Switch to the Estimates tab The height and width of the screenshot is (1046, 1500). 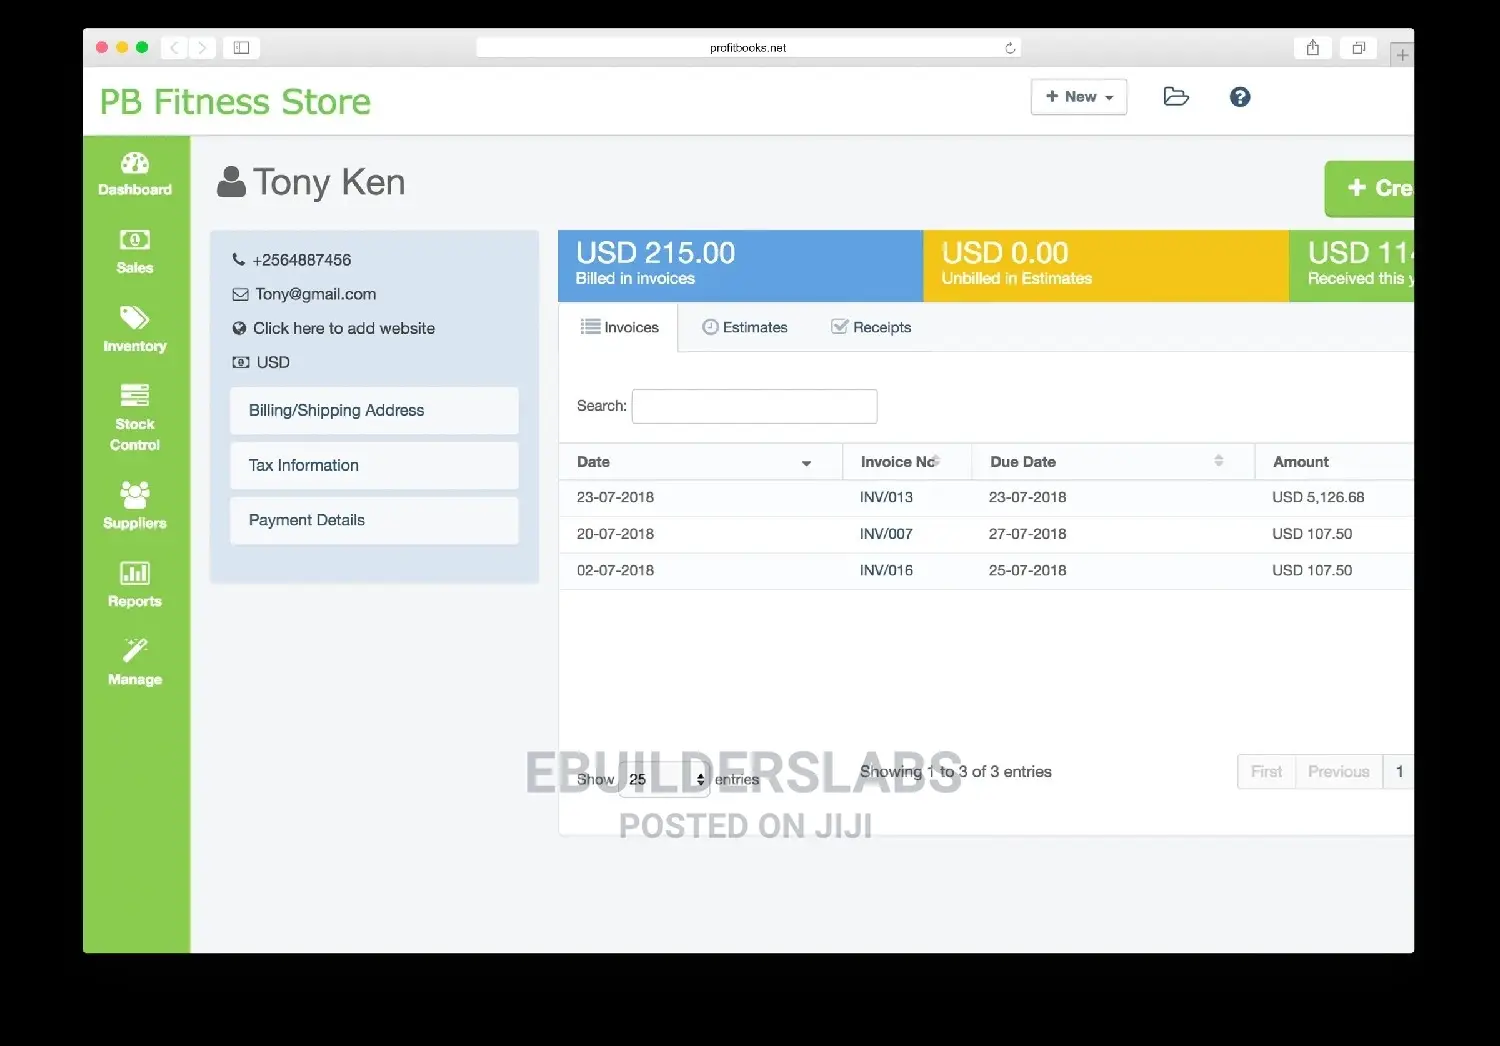click(745, 327)
